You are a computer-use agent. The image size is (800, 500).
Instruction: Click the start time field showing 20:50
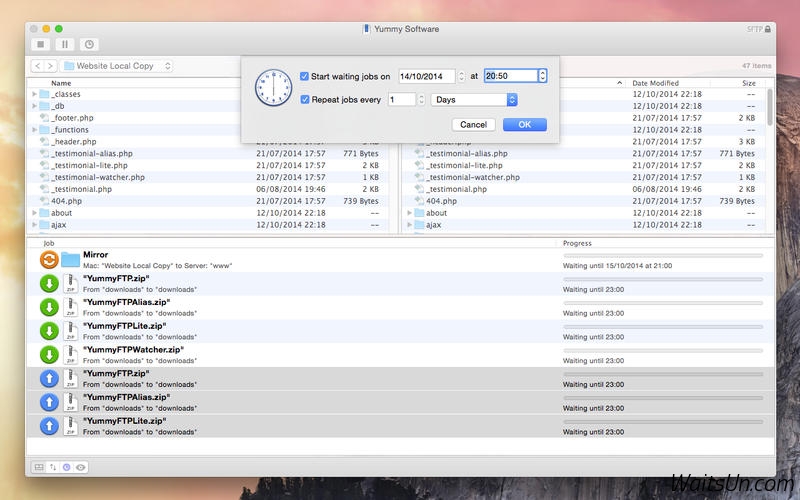tap(510, 76)
